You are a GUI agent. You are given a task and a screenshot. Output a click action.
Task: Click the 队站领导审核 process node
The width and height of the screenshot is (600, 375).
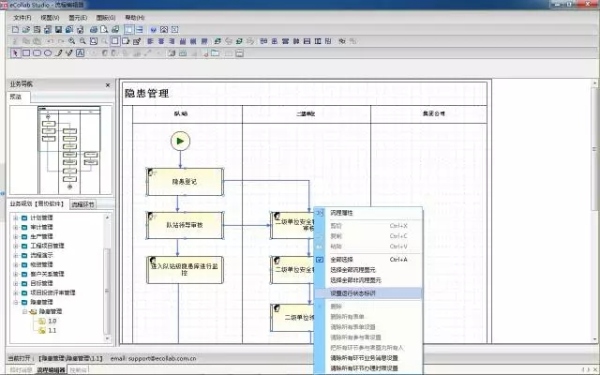tap(184, 225)
